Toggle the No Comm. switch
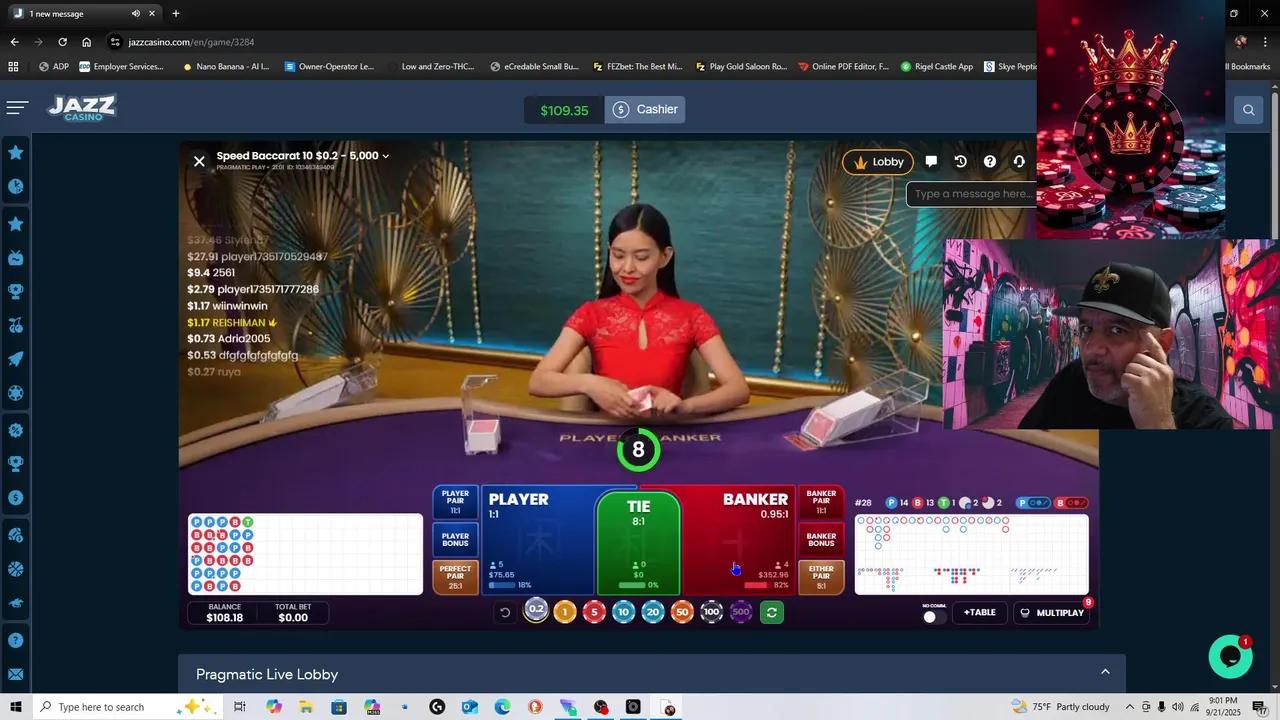This screenshot has width=1280, height=720. coord(933,616)
